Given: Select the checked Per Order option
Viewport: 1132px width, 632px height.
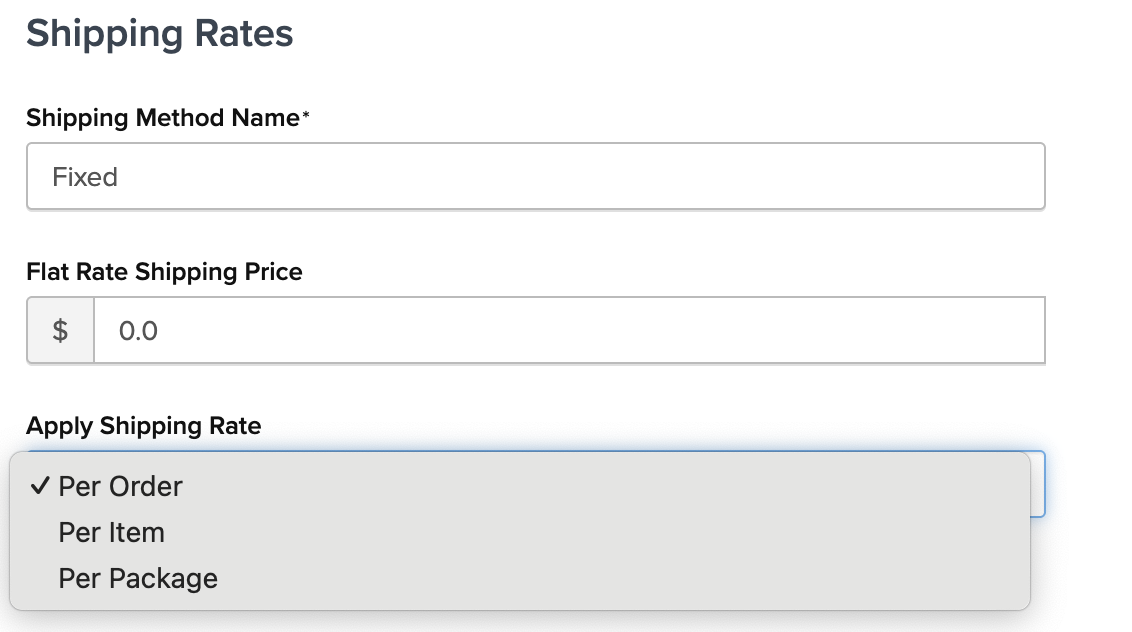Looking at the screenshot, I should [x=120, y=486].
